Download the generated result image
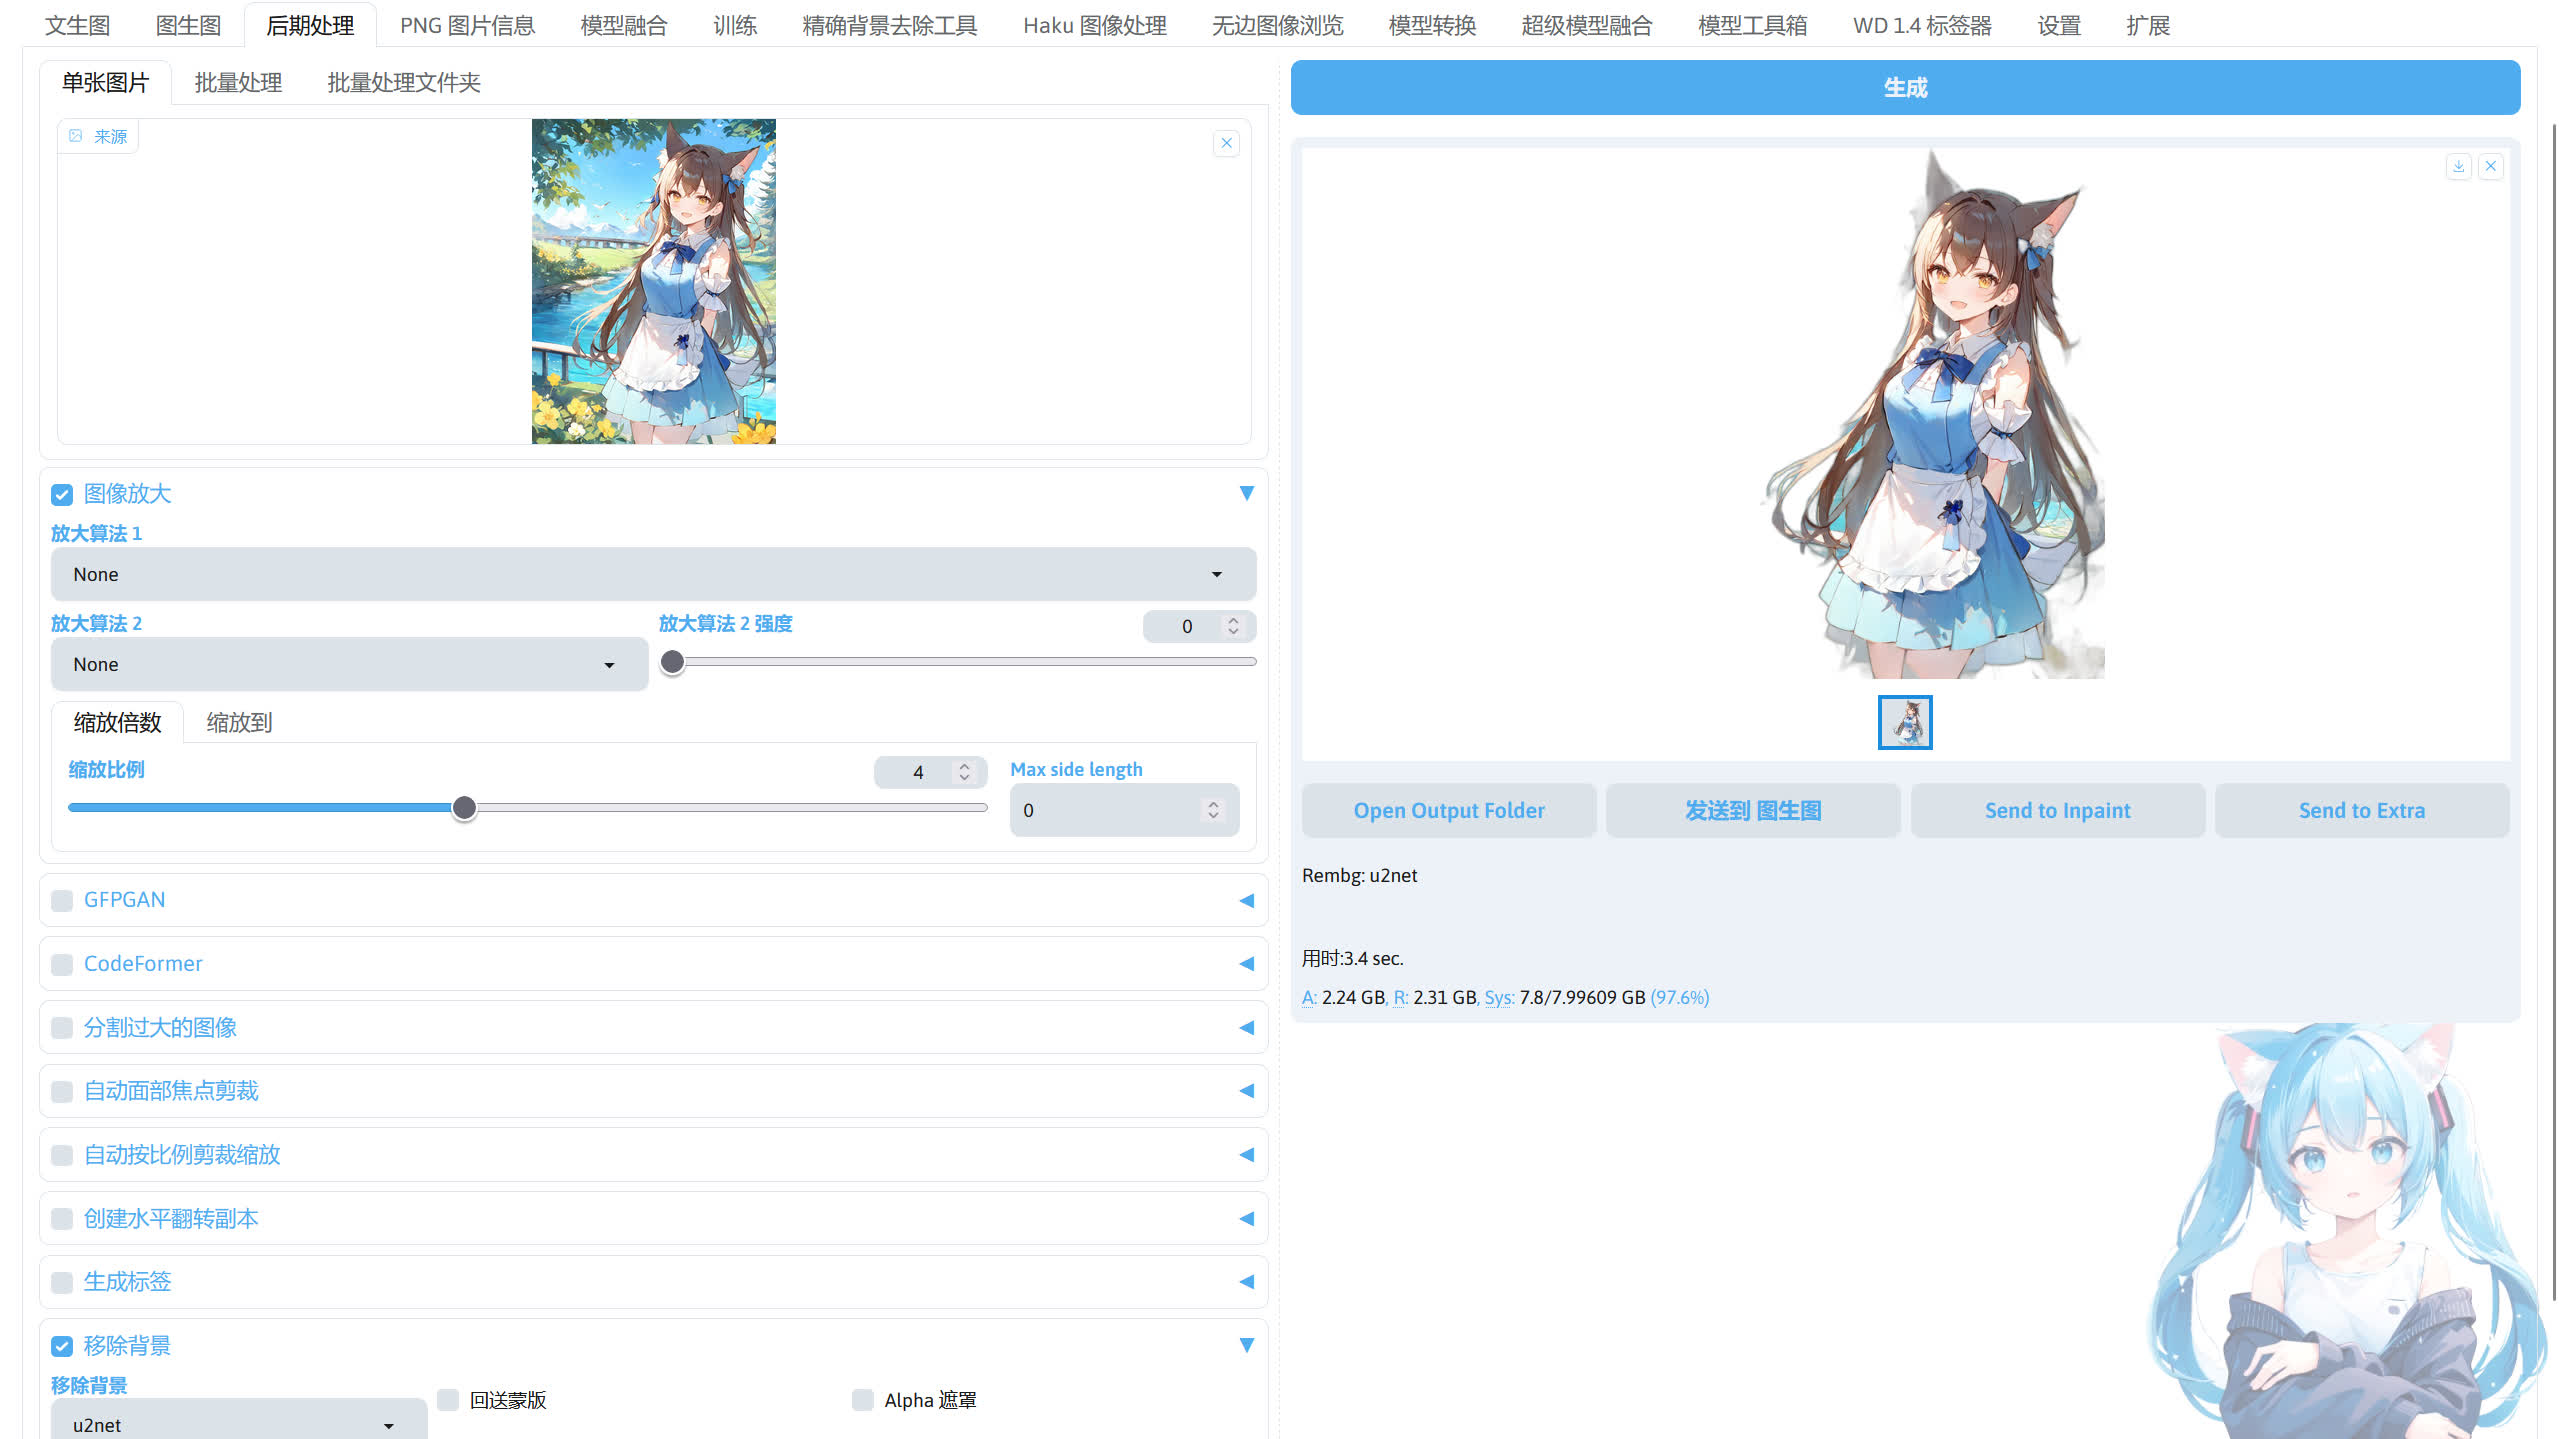This screenshot has height=1439, width=2559. pos(2457,166)
